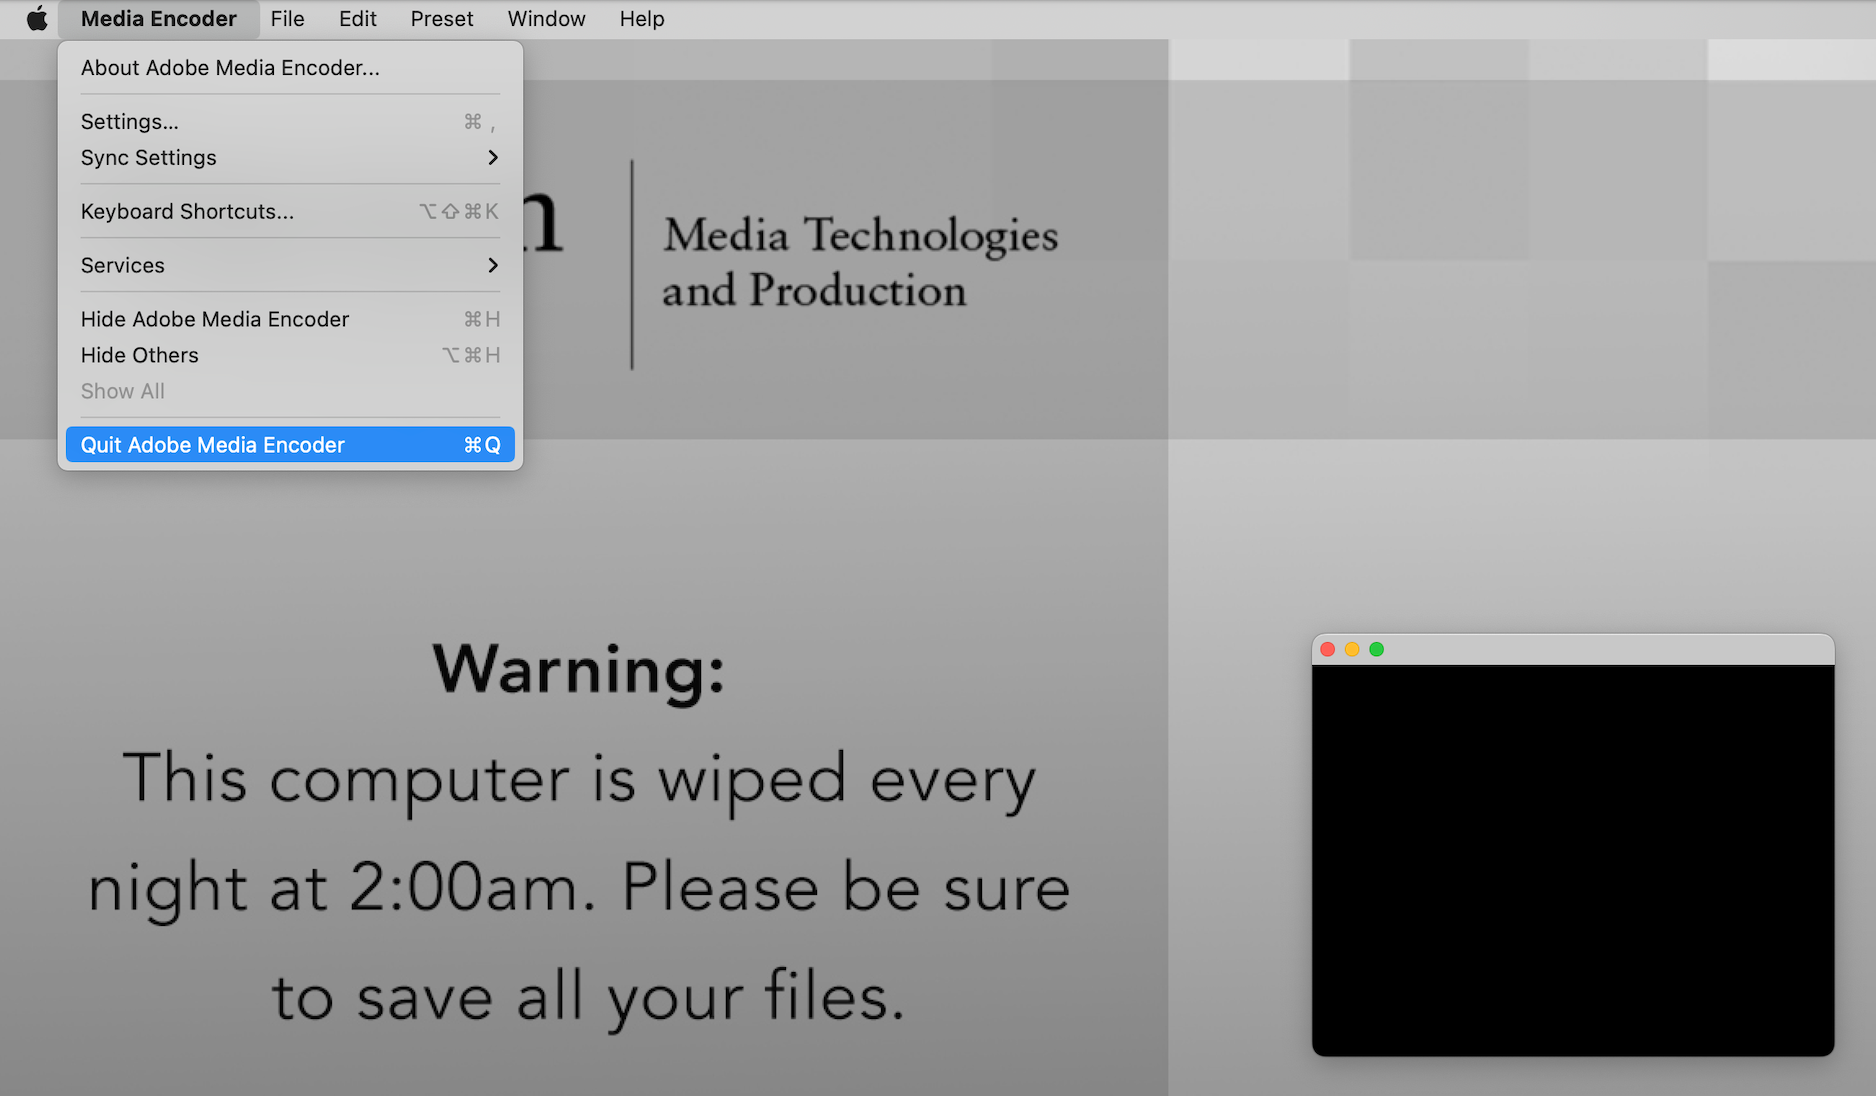Open the Edit menu
Screen dimensions: 1876x1096
point(358,19)
